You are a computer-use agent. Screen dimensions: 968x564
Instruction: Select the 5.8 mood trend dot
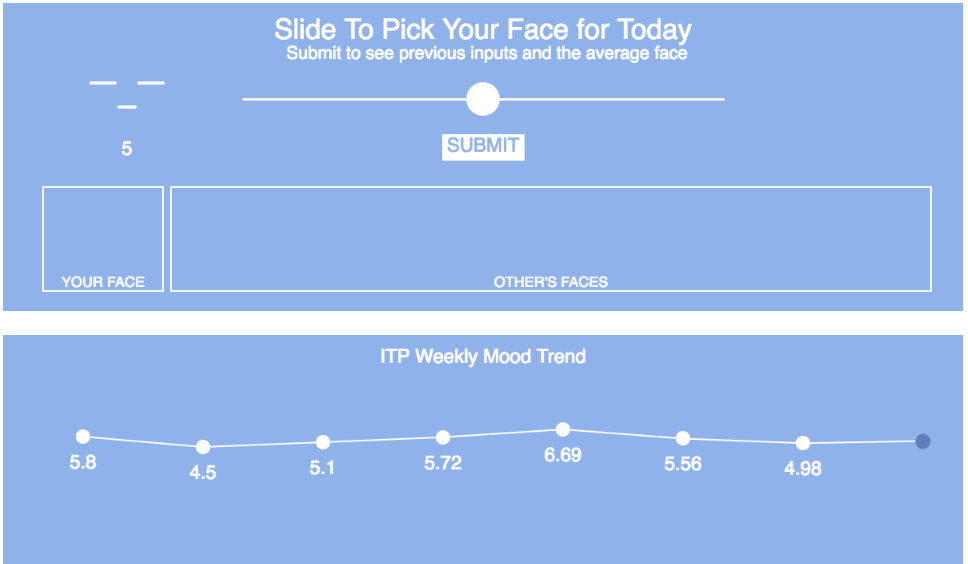[x=83, y=436]
